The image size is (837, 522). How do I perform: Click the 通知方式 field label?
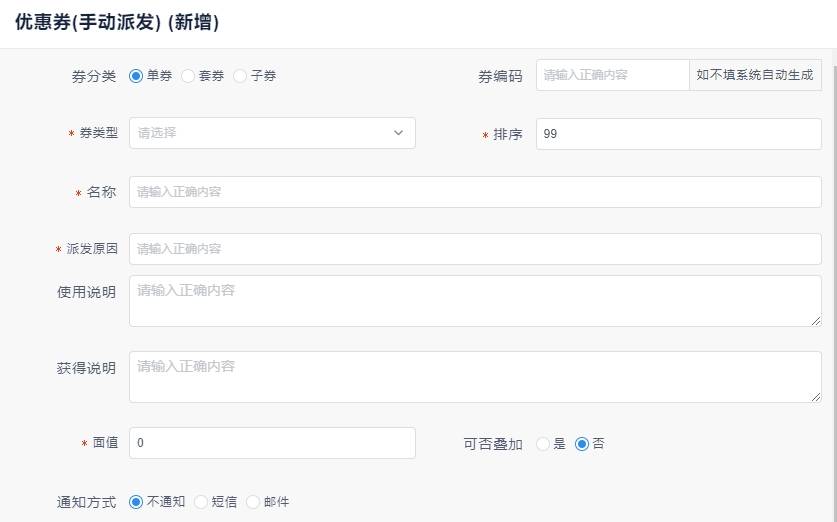point(86,502)
